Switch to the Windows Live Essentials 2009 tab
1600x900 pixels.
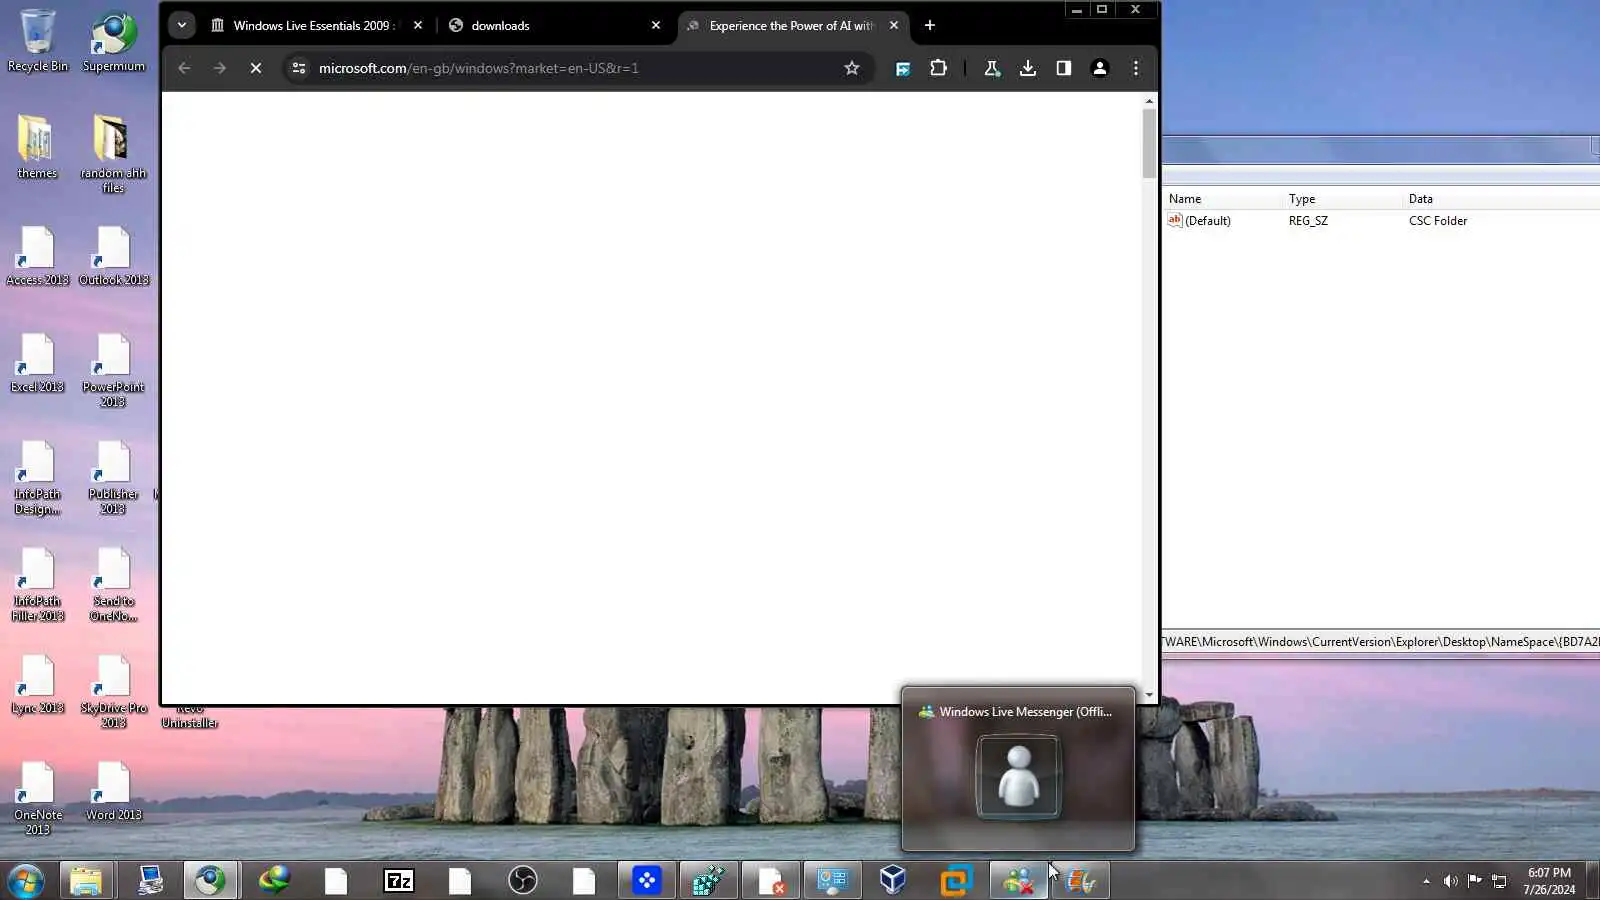(315, 25)
